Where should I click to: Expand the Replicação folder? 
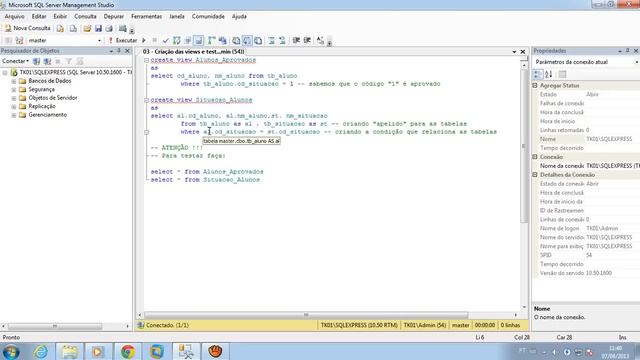pos(13,107)
